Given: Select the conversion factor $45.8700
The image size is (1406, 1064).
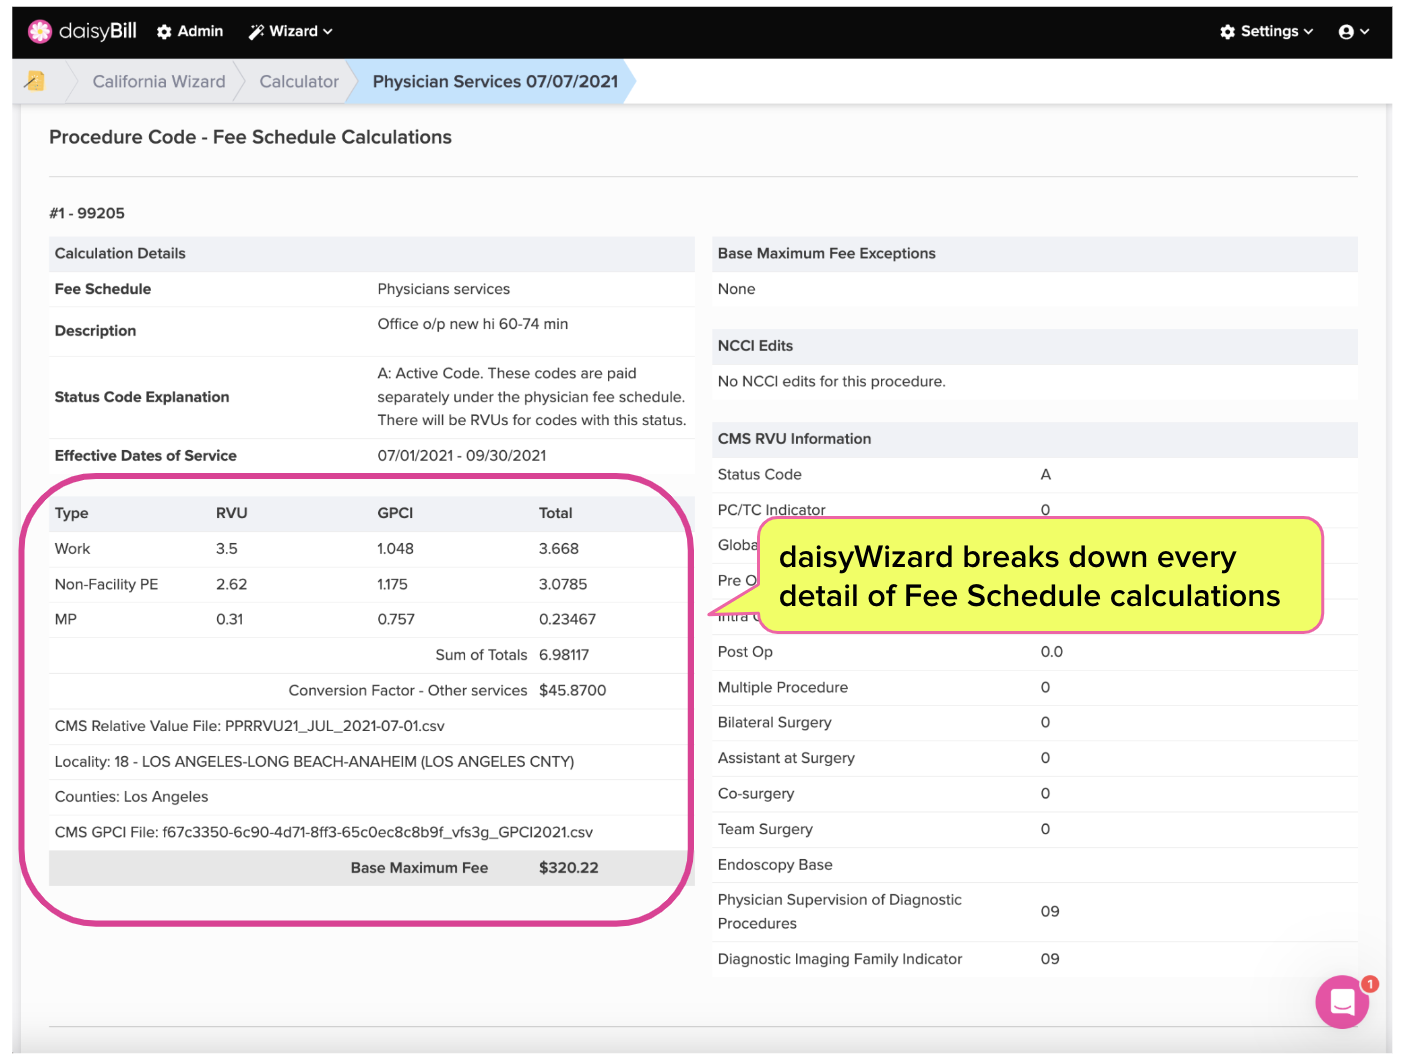Looking at the screenshot, I should click(x=573, y=691).
